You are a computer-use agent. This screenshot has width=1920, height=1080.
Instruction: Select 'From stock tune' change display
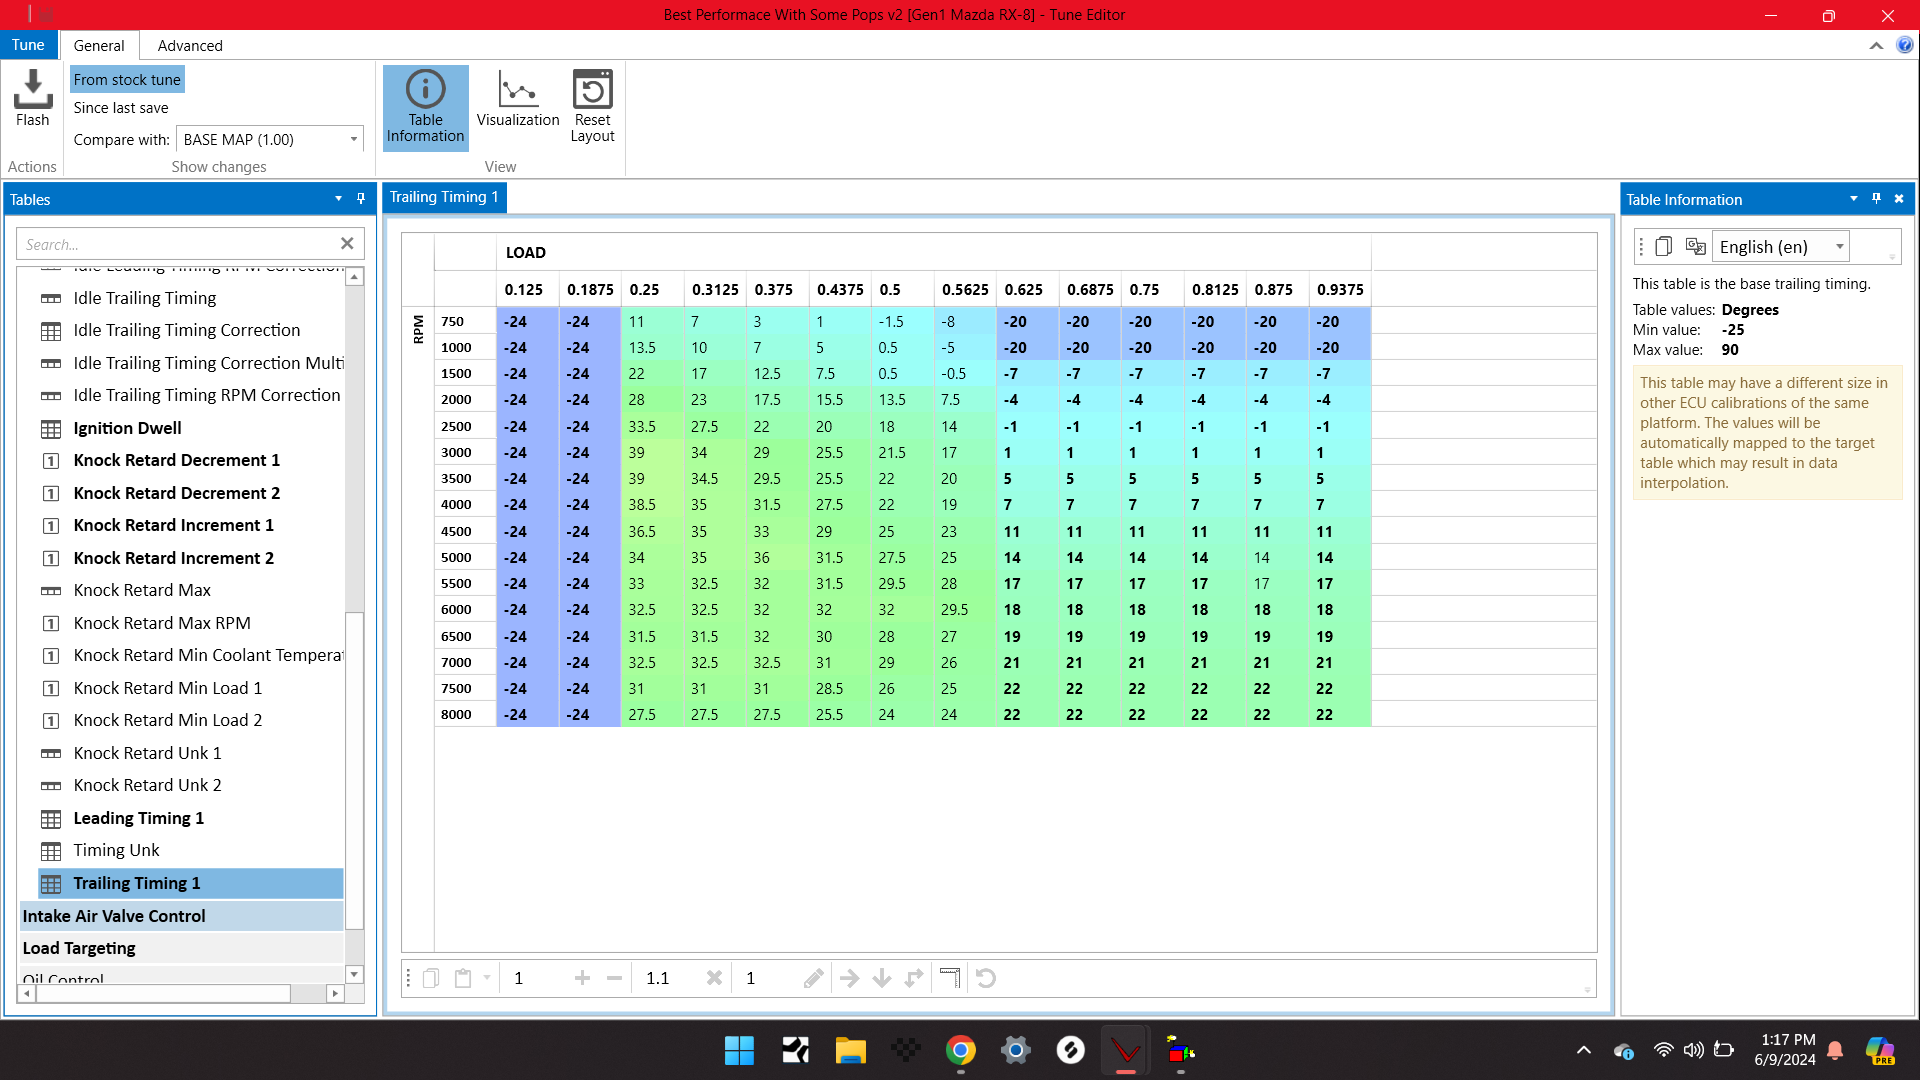(x=127, y=80)
